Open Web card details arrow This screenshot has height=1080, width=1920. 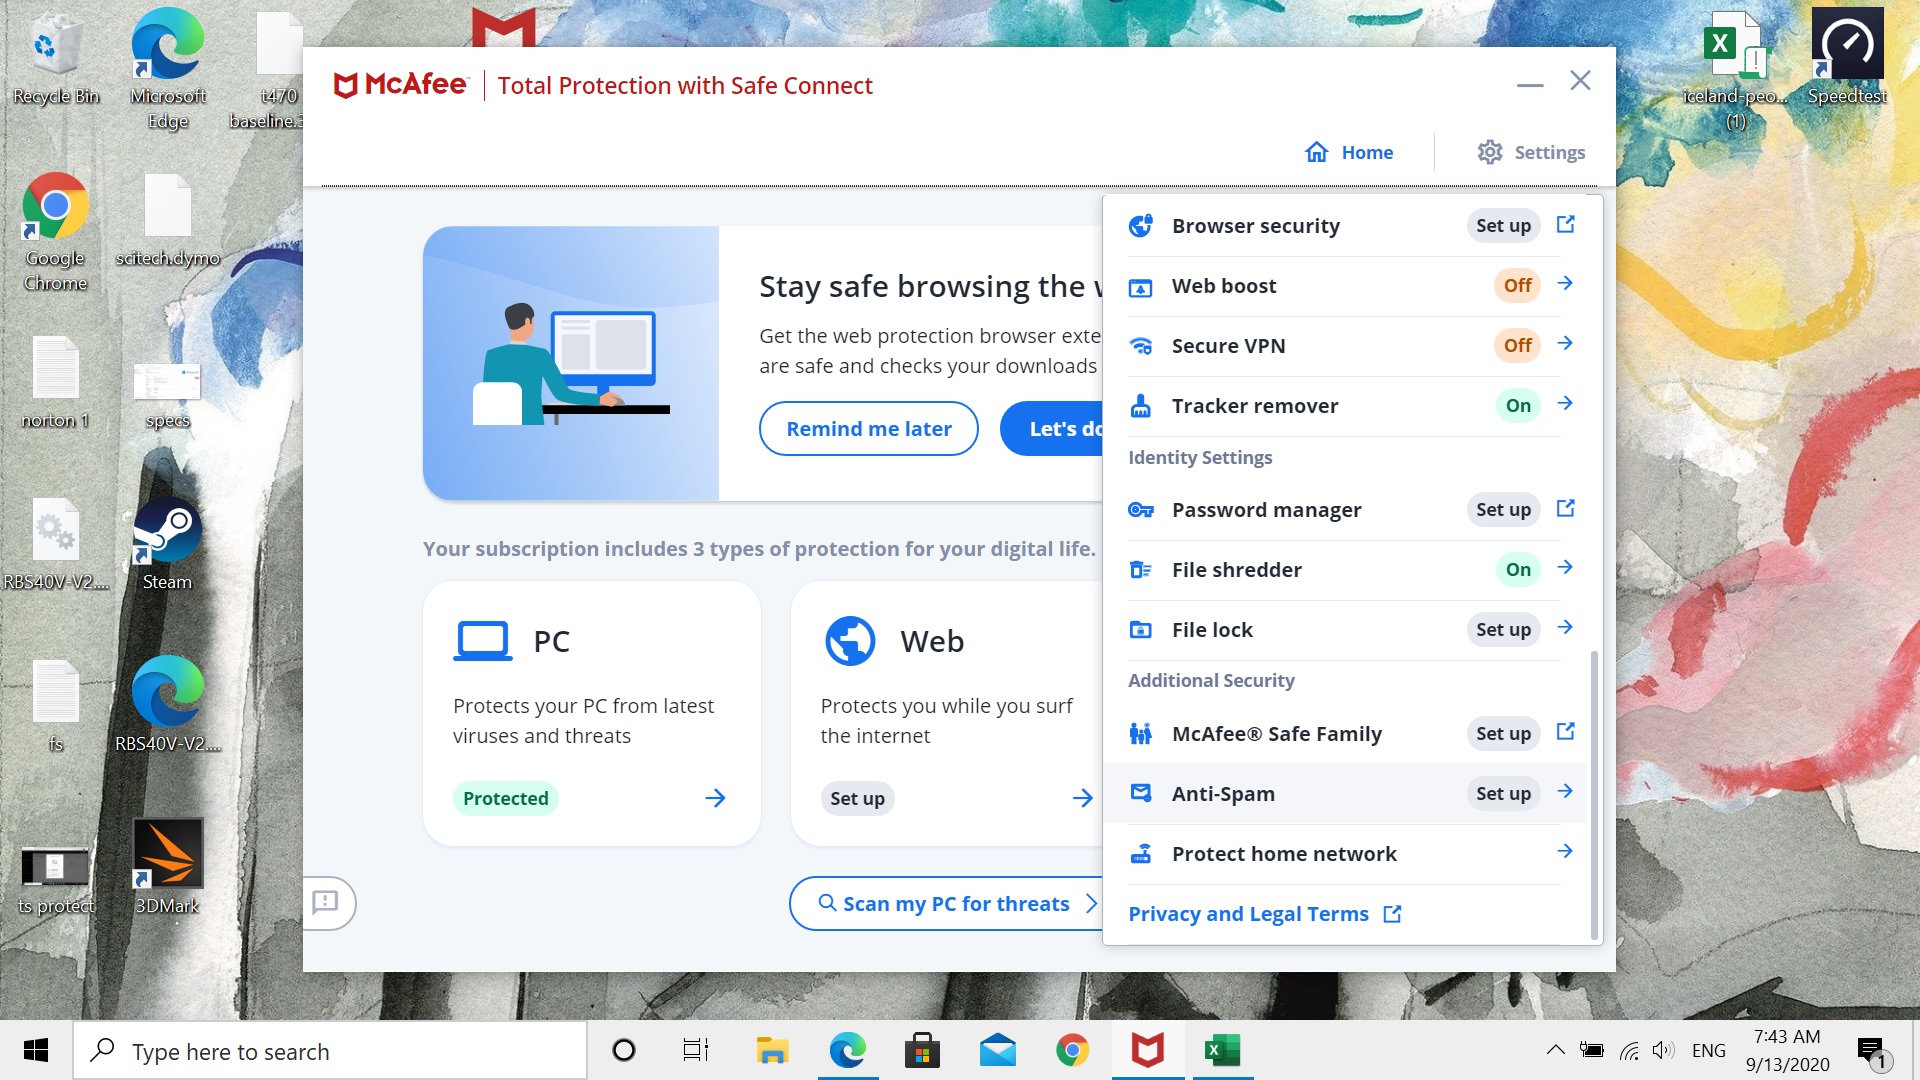(x=1082, y=798)
